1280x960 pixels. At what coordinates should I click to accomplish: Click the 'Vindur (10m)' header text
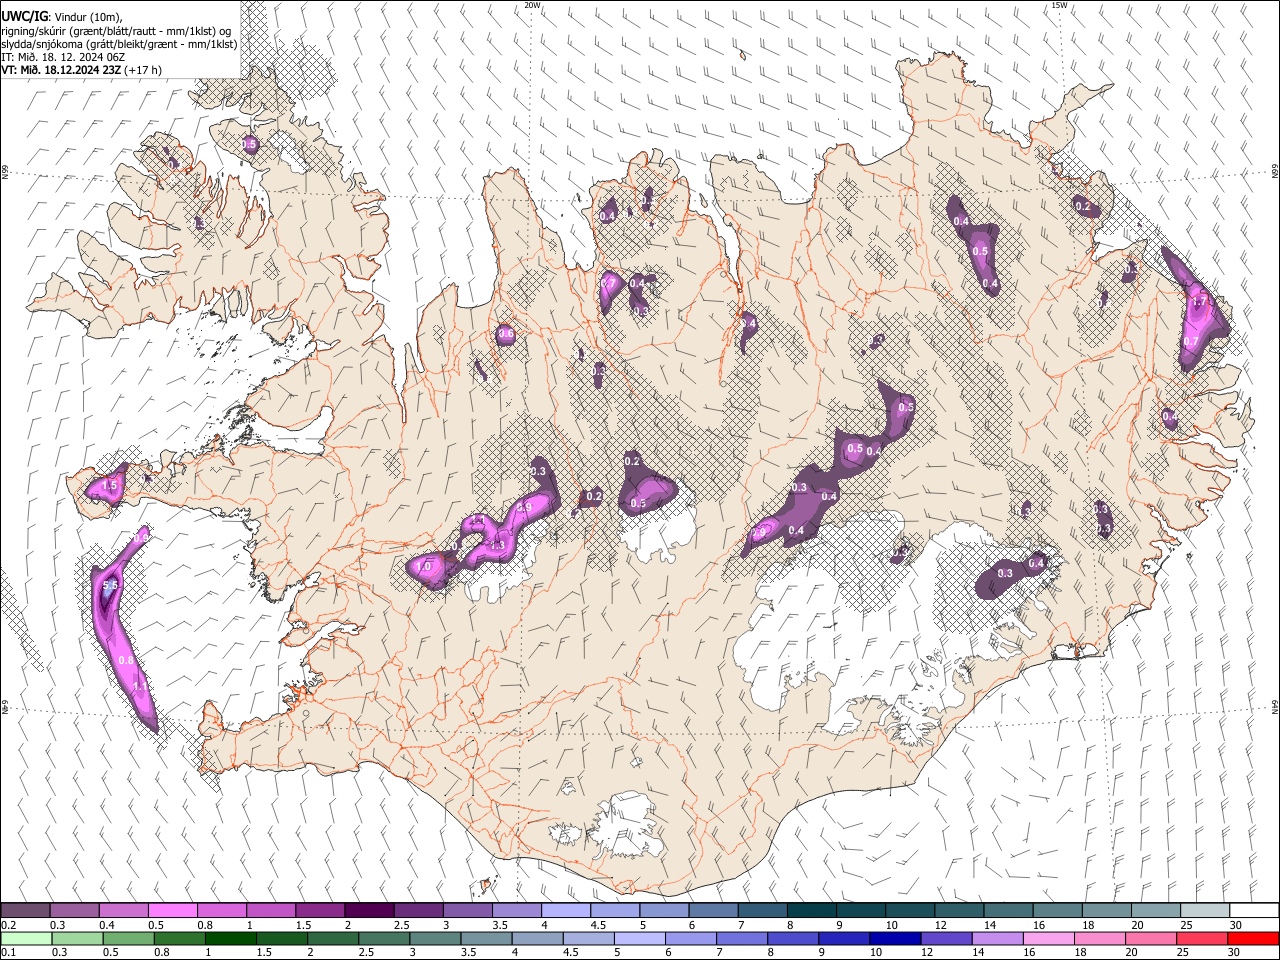point(89,17)
